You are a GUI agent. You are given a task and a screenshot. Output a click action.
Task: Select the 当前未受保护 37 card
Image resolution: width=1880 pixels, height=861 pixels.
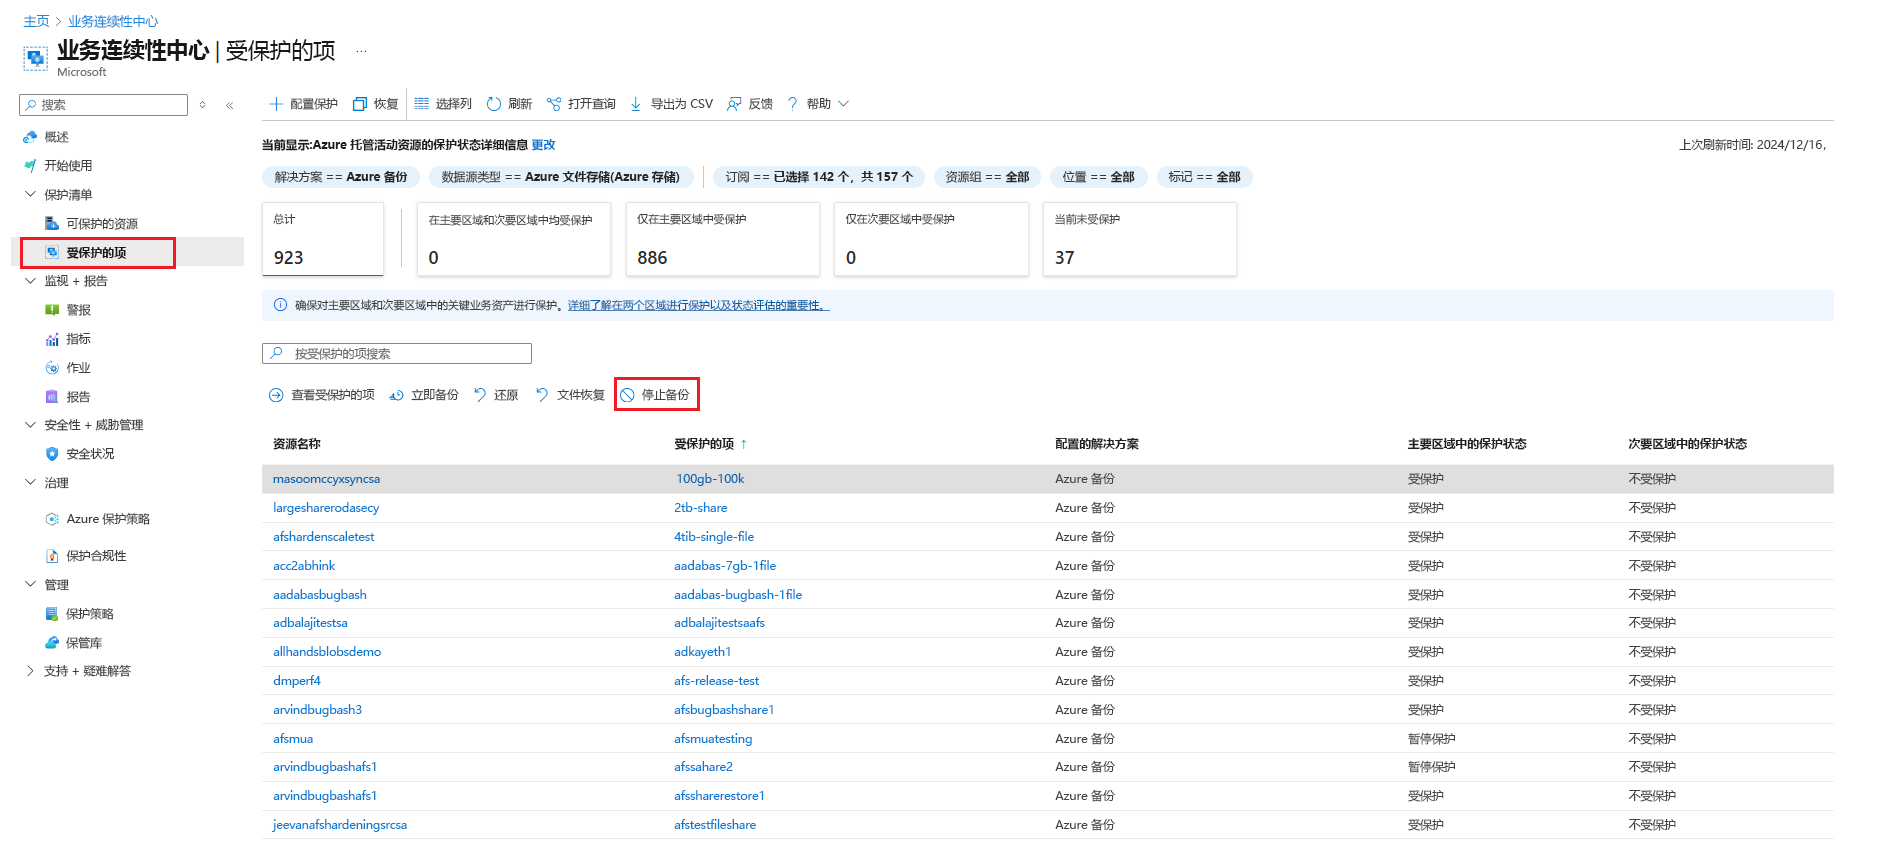click(x=1140, y=239)
